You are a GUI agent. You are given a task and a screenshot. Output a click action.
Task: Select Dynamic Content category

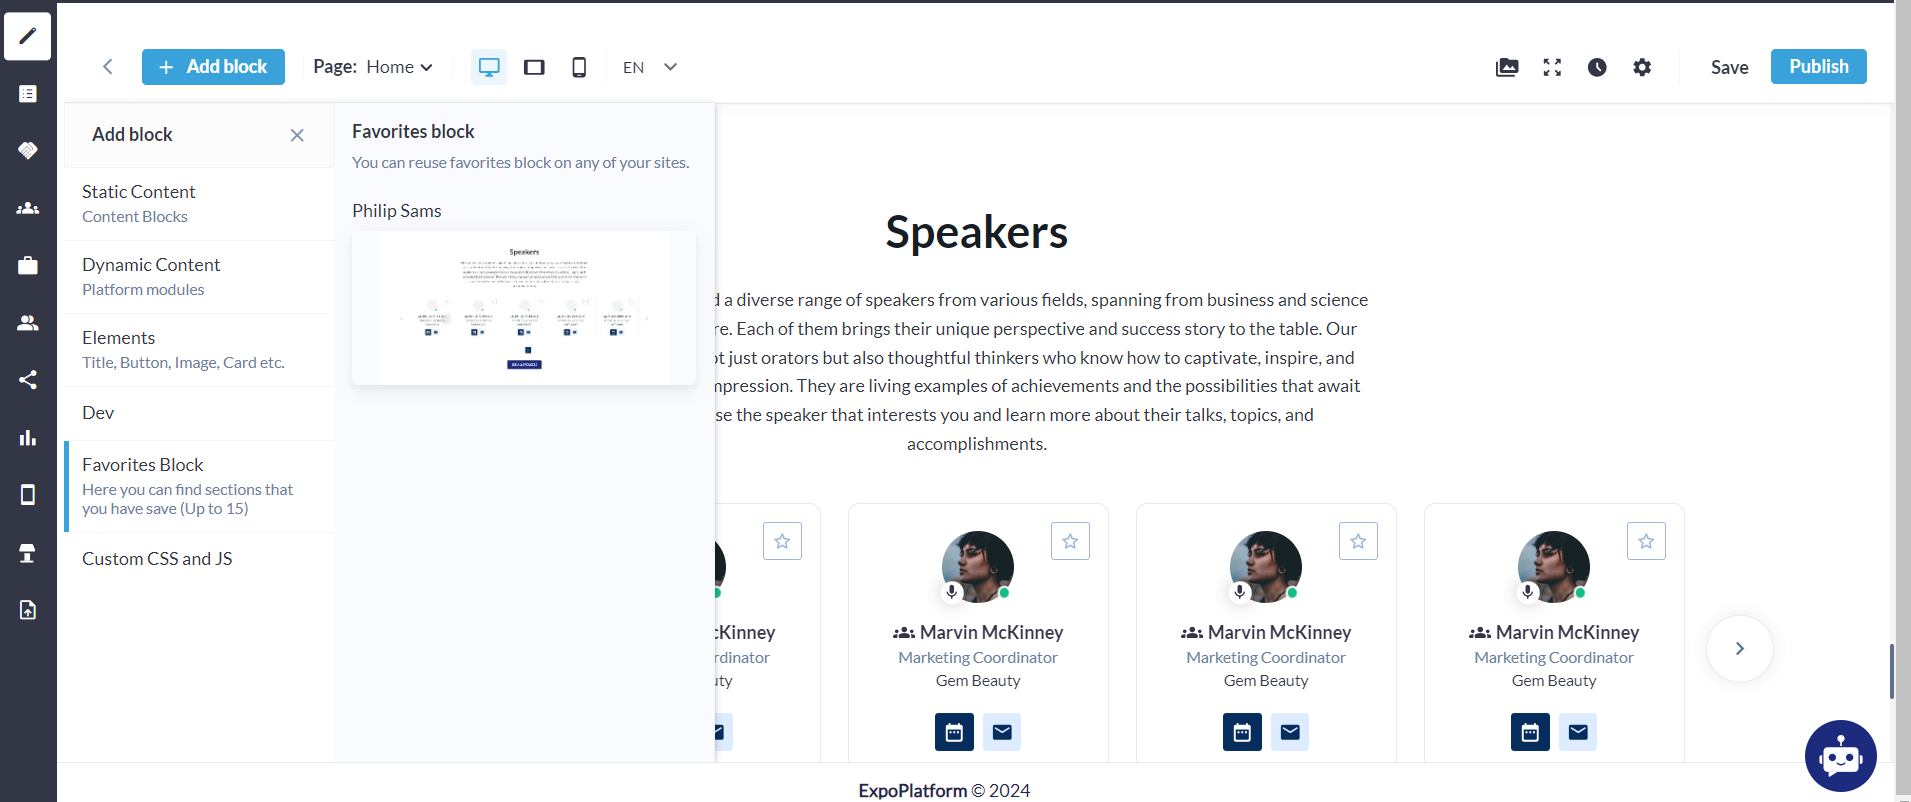[x=199, y=277]
